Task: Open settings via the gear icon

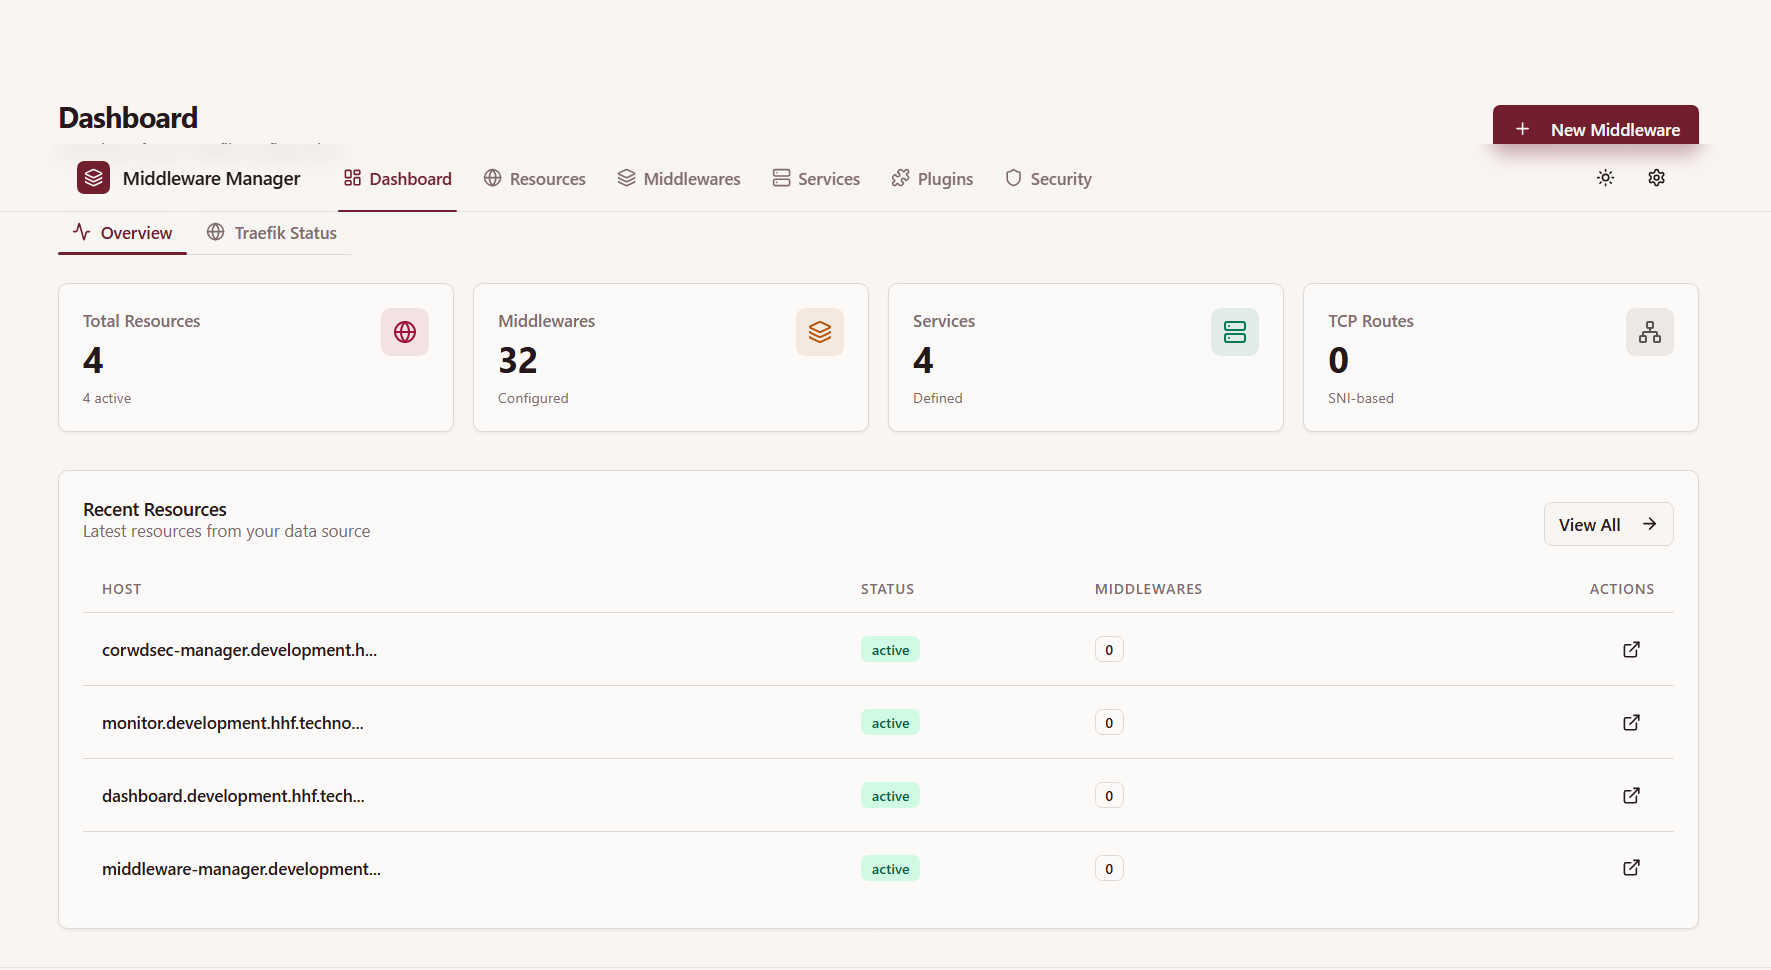Action: point(1656,178)
